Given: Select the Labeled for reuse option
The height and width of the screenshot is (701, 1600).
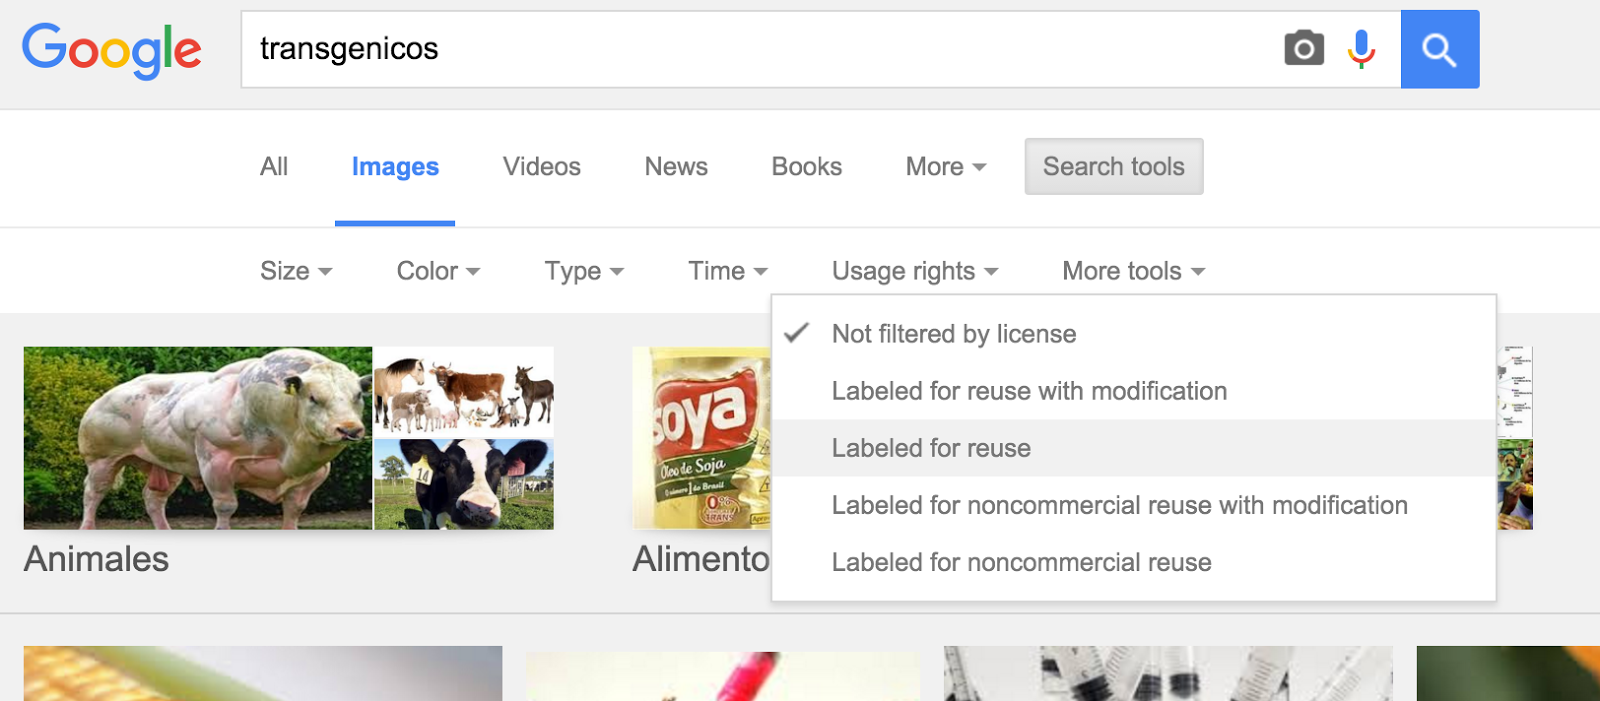Looking at the screenshot, I should coord(931,448).
